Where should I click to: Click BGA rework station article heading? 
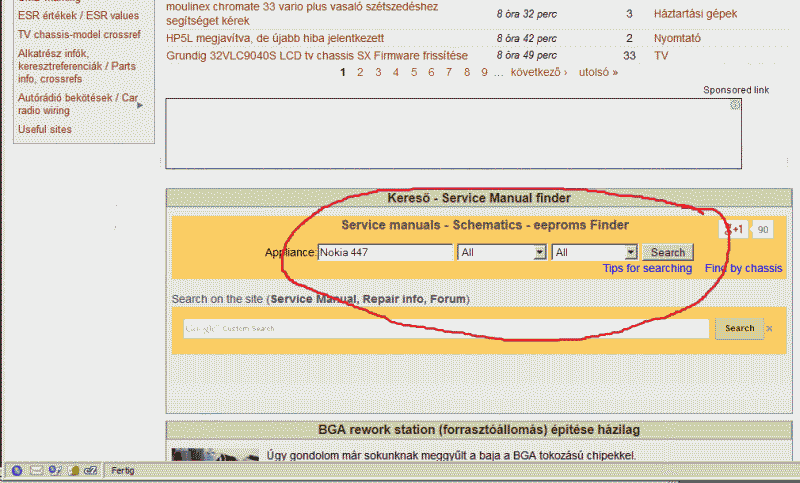(479, 430)
